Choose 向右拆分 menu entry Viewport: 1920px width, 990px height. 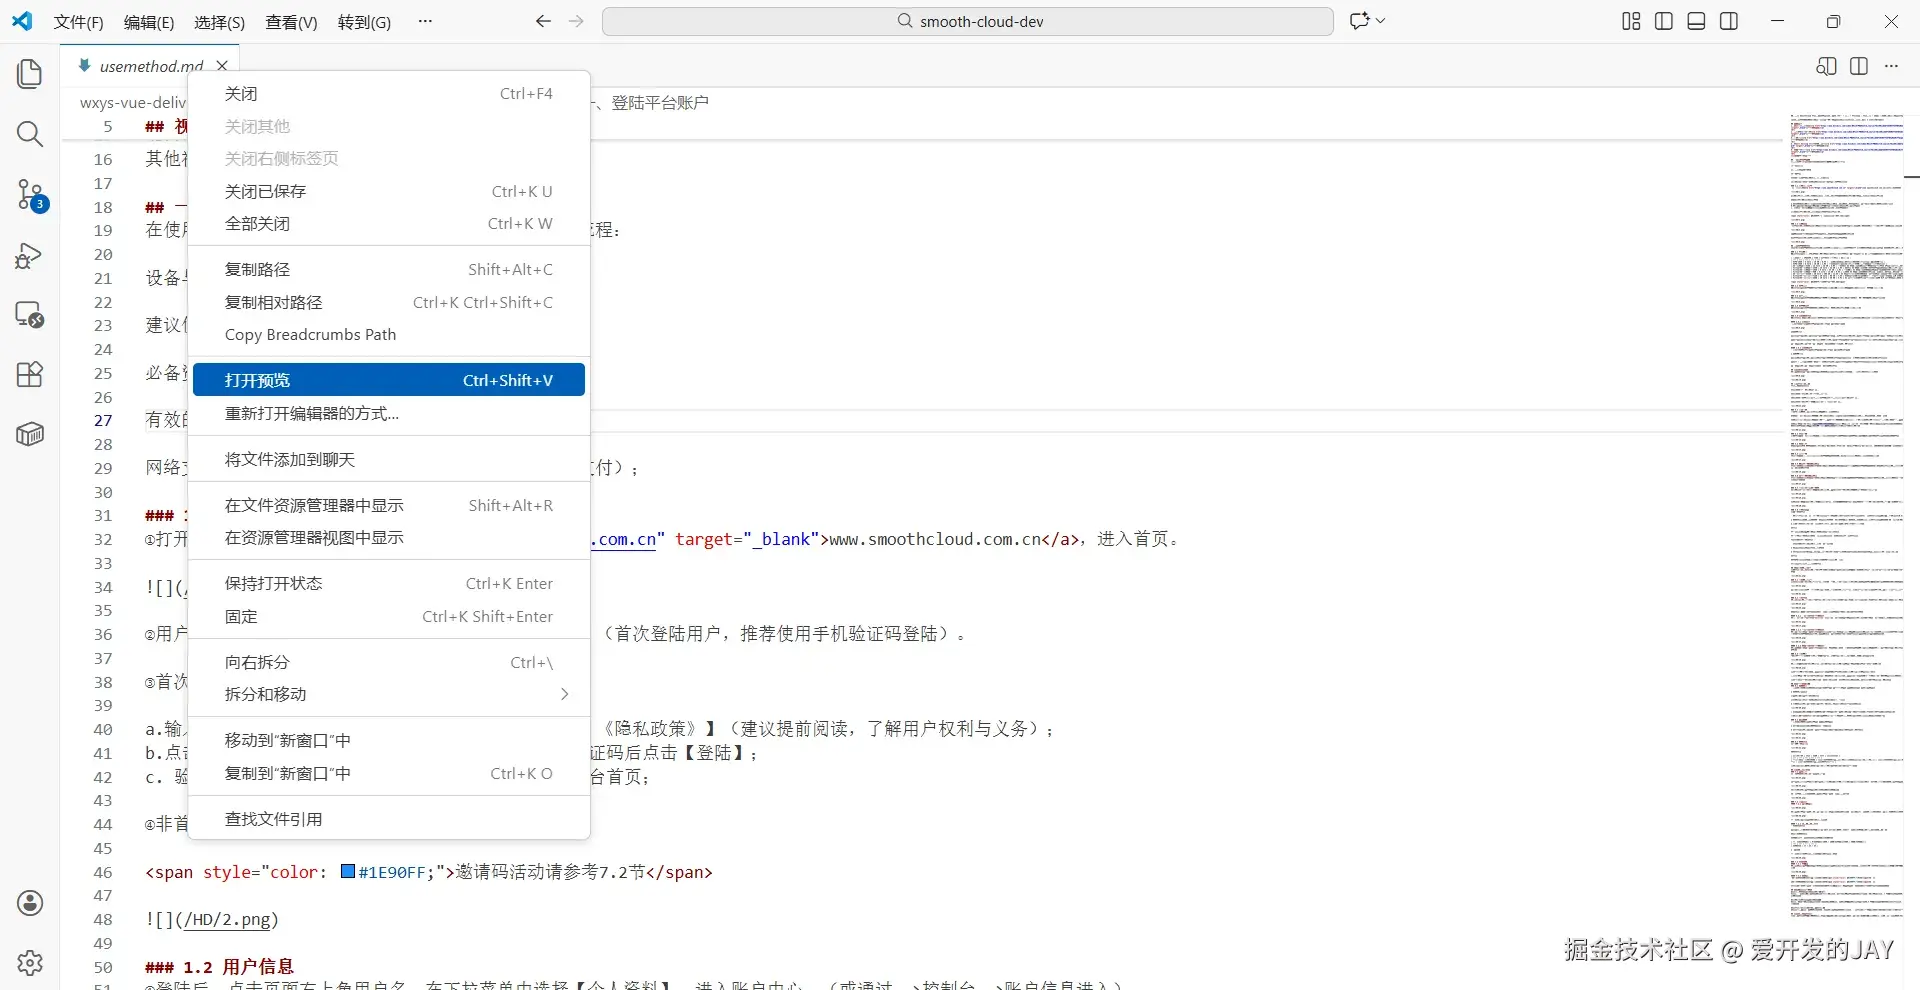(x=389, y=662)
